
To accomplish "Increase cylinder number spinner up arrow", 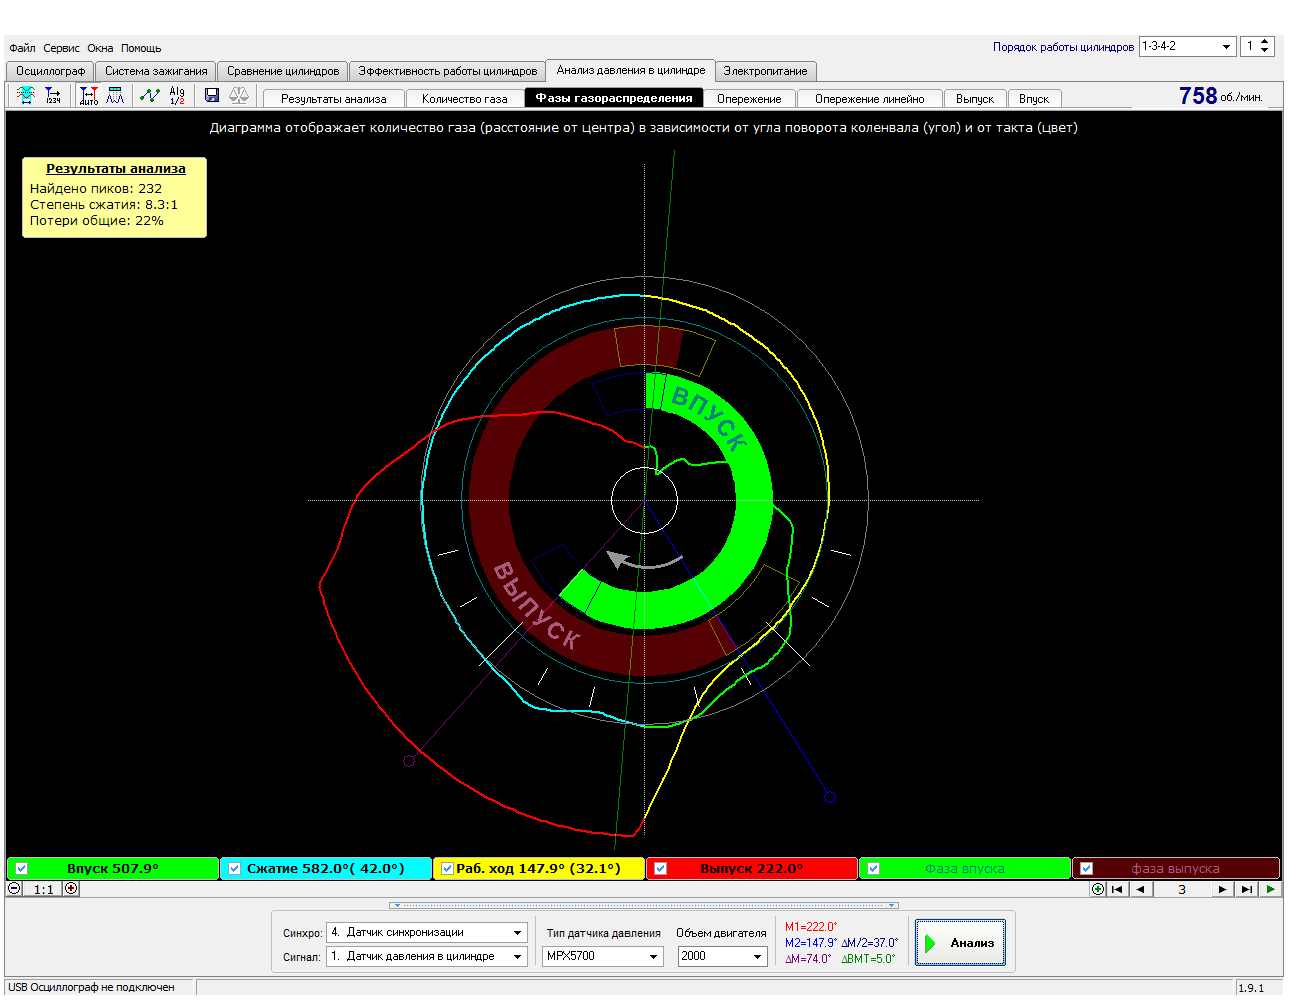I will [x=1265, y=42].
